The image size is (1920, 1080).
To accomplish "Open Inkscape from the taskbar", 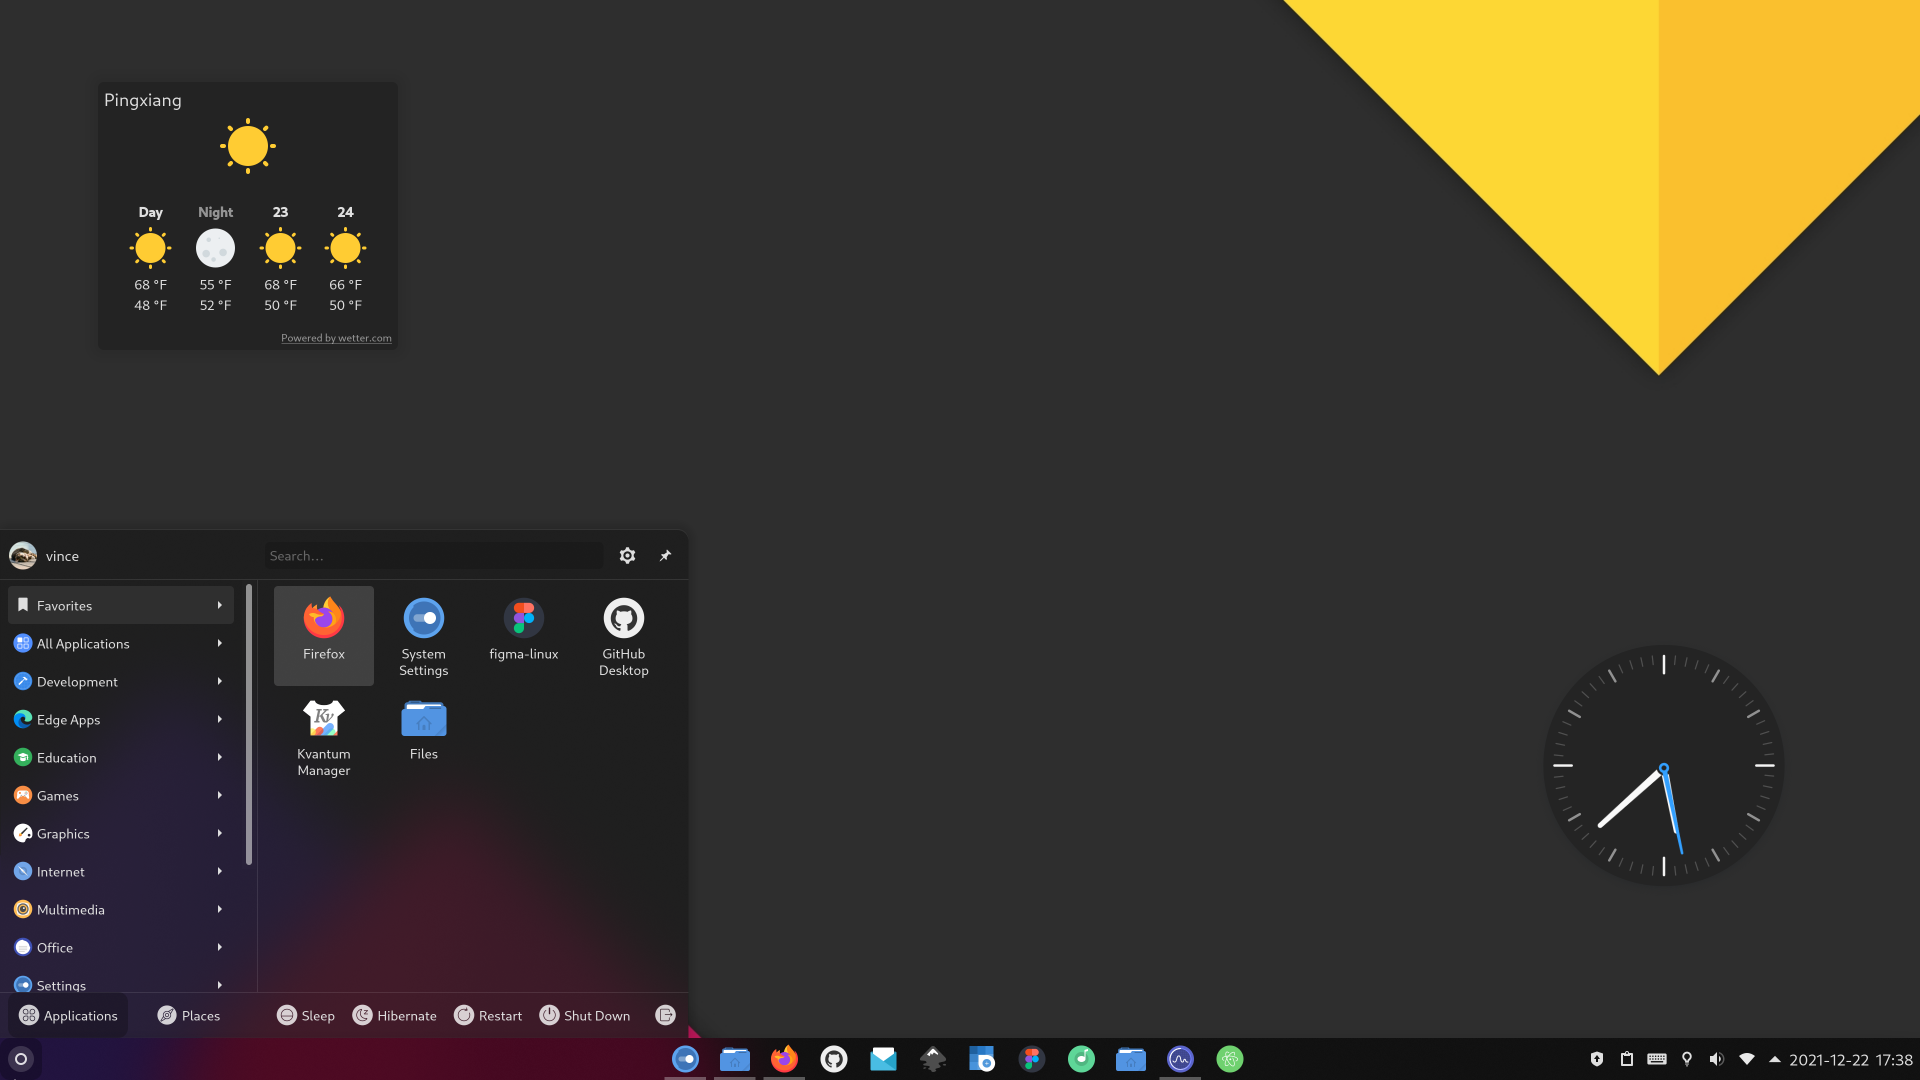I will pyautogui.click(x=933, y=1059).
